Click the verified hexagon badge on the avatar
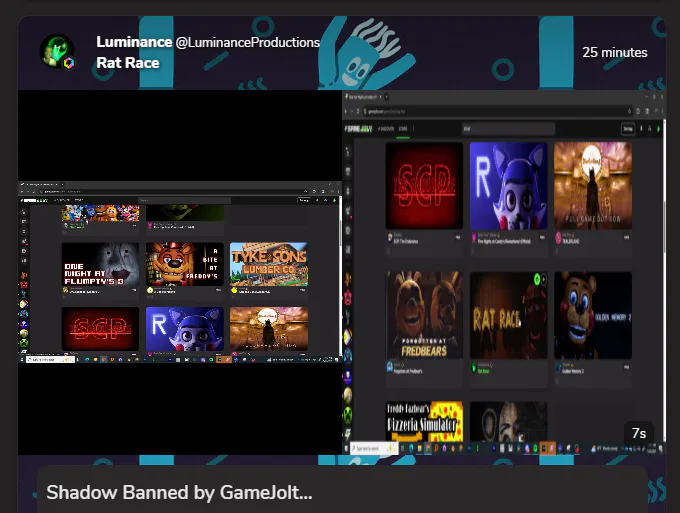The image size is (680, 513). pyautogui.click(x=69, y=63)
